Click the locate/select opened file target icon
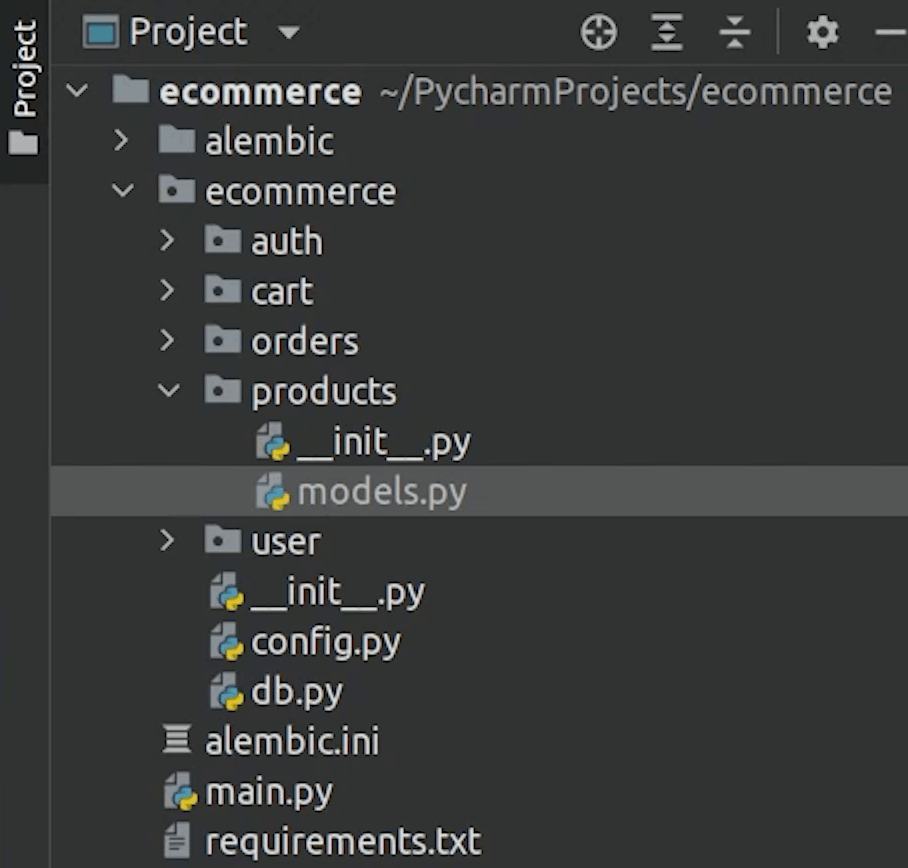This screenshot has height=868, width=908. click(x=599, y=33)
